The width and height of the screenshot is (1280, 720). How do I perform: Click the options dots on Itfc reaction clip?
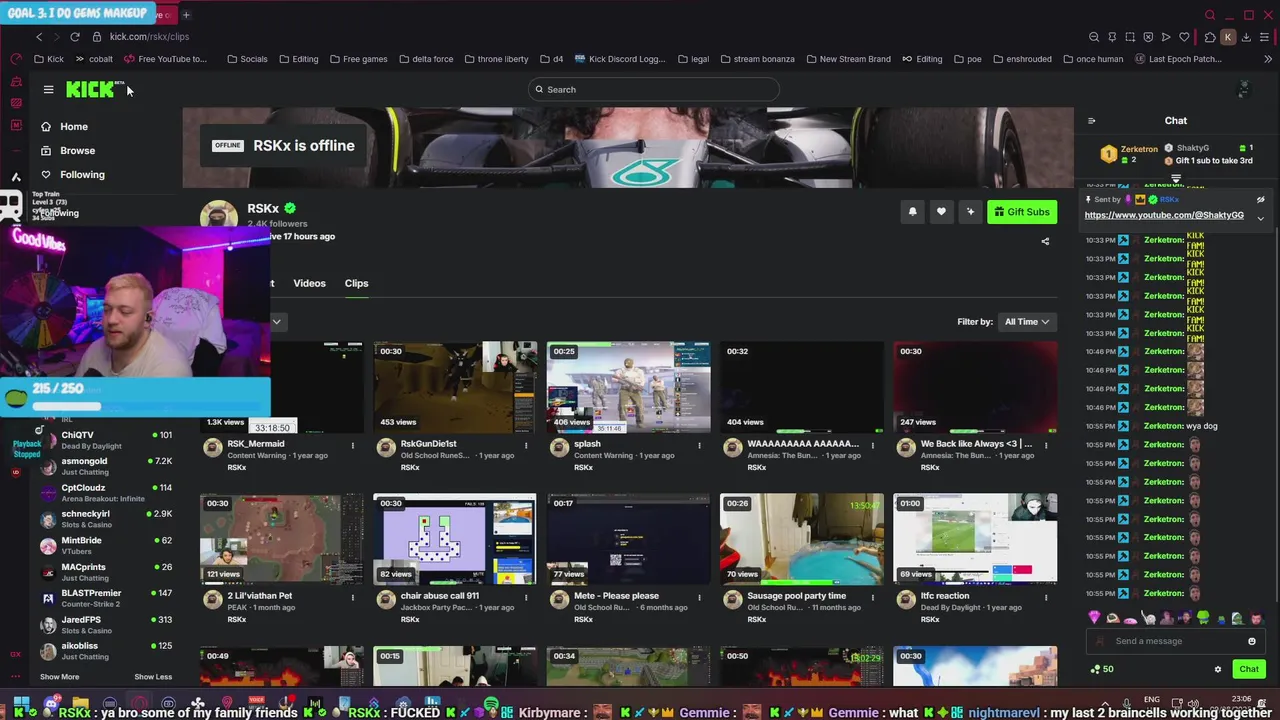coord(1046,597)
